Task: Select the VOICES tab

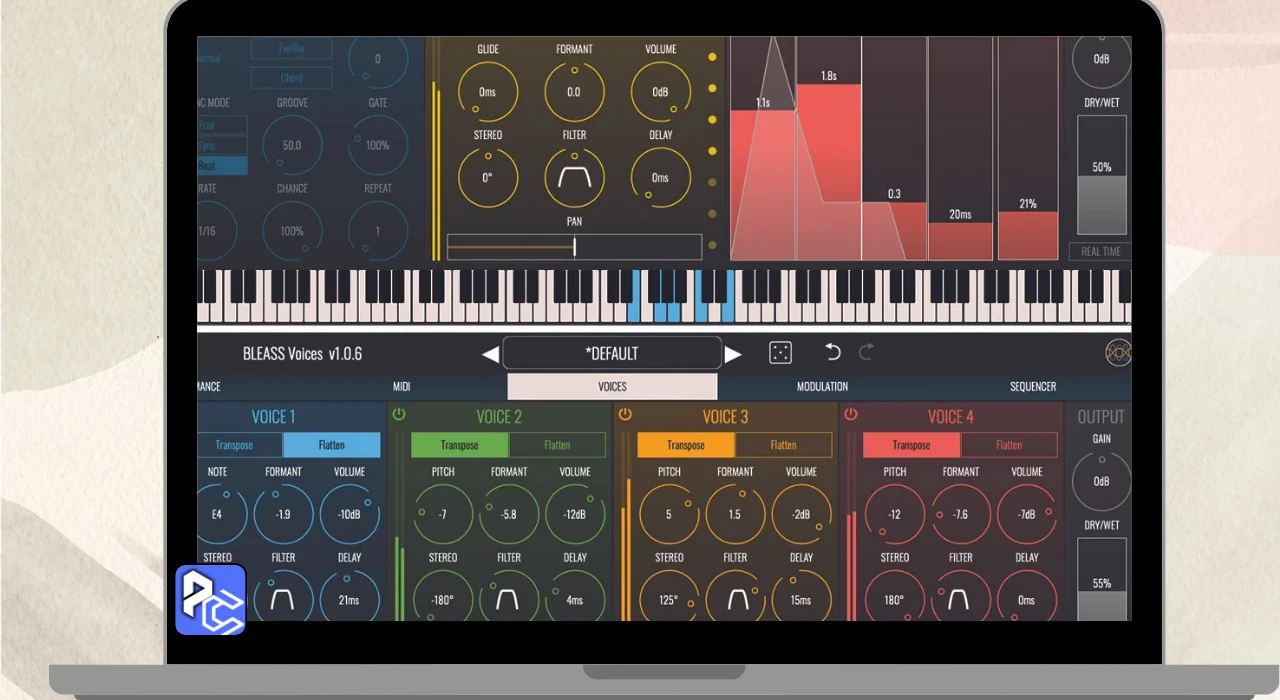Action: point(612,387)
